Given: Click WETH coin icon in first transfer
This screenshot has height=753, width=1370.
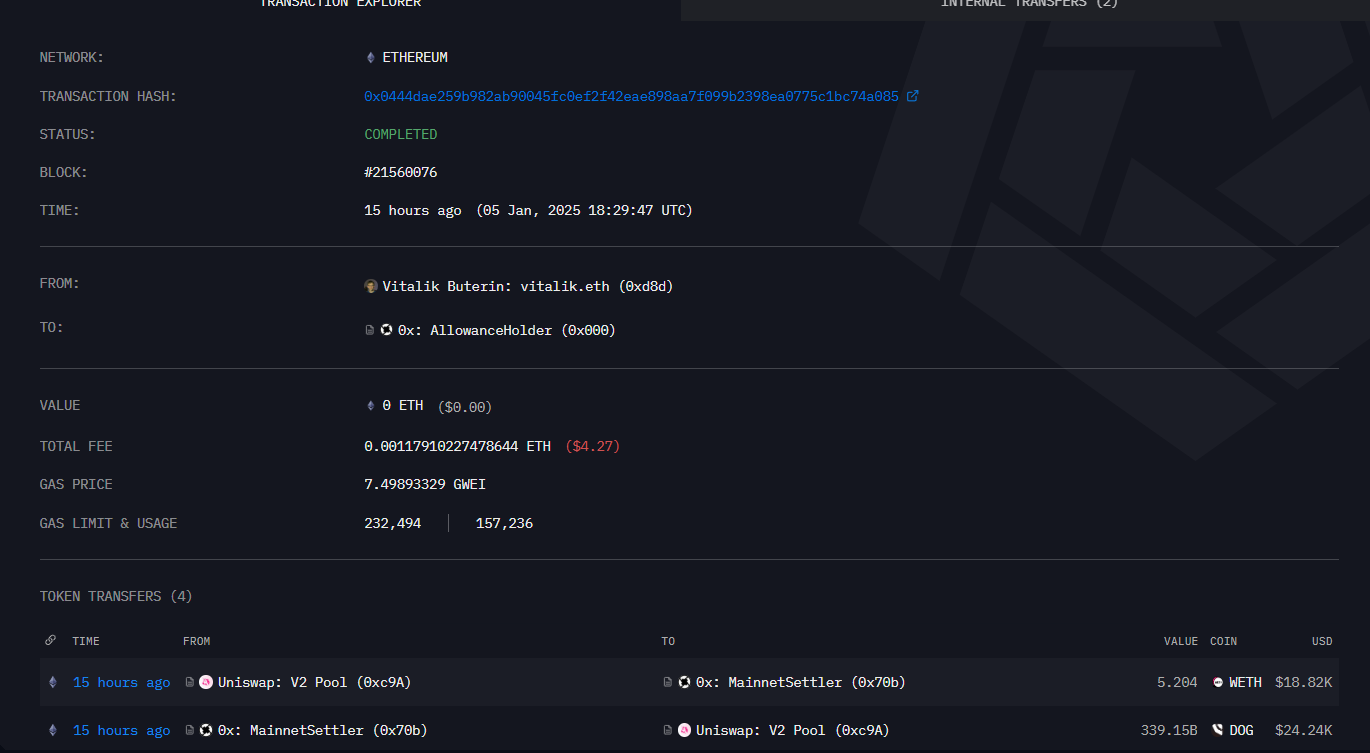Looking at the screenshot, I should (x=1218, y=682).
